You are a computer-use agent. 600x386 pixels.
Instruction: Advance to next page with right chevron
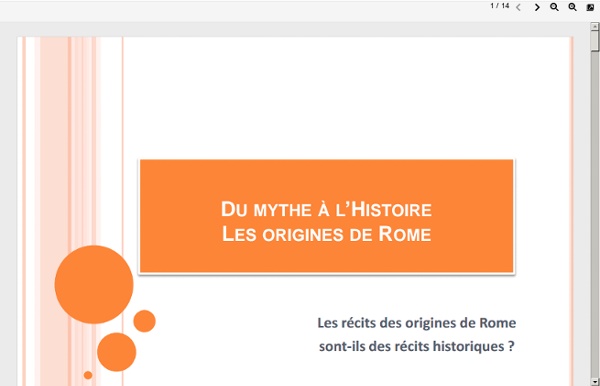pyautogui.click(x=537, y=7)
